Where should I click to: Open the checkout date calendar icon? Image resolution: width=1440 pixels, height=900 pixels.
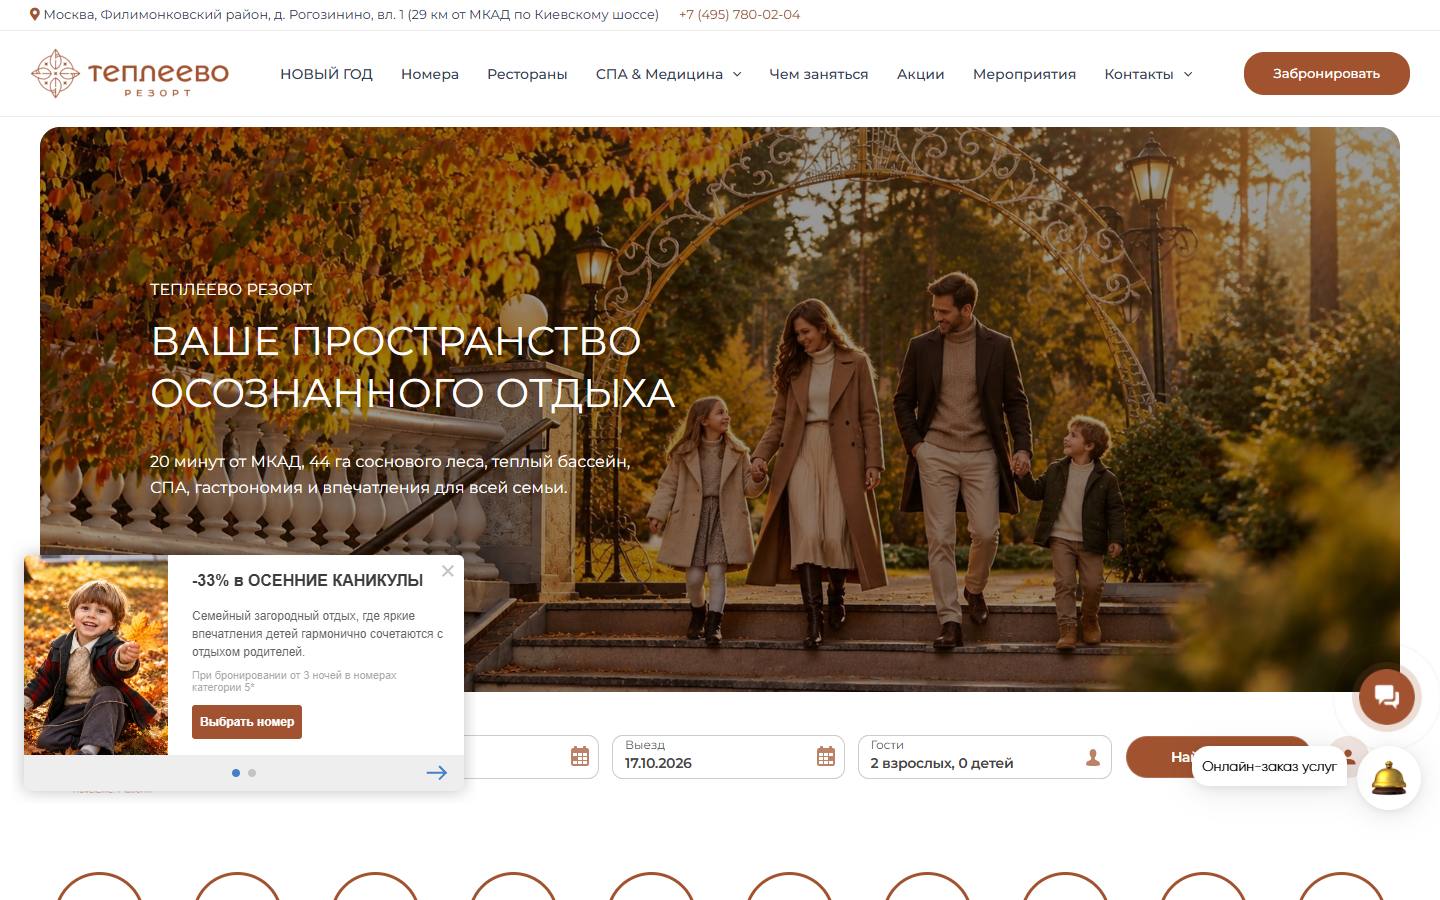826,756
